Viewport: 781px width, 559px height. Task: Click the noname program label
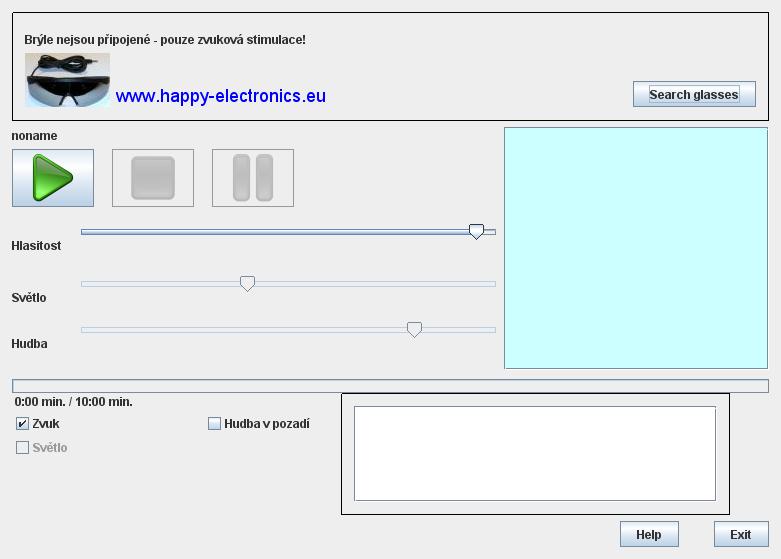(x=35, y=136)
